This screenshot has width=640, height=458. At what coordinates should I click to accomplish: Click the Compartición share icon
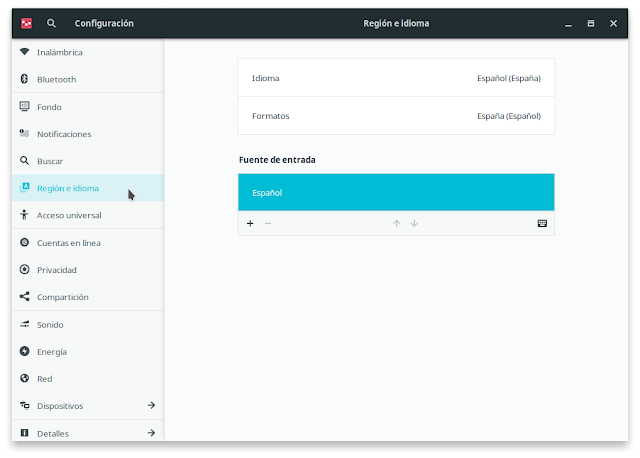point(24,296)
